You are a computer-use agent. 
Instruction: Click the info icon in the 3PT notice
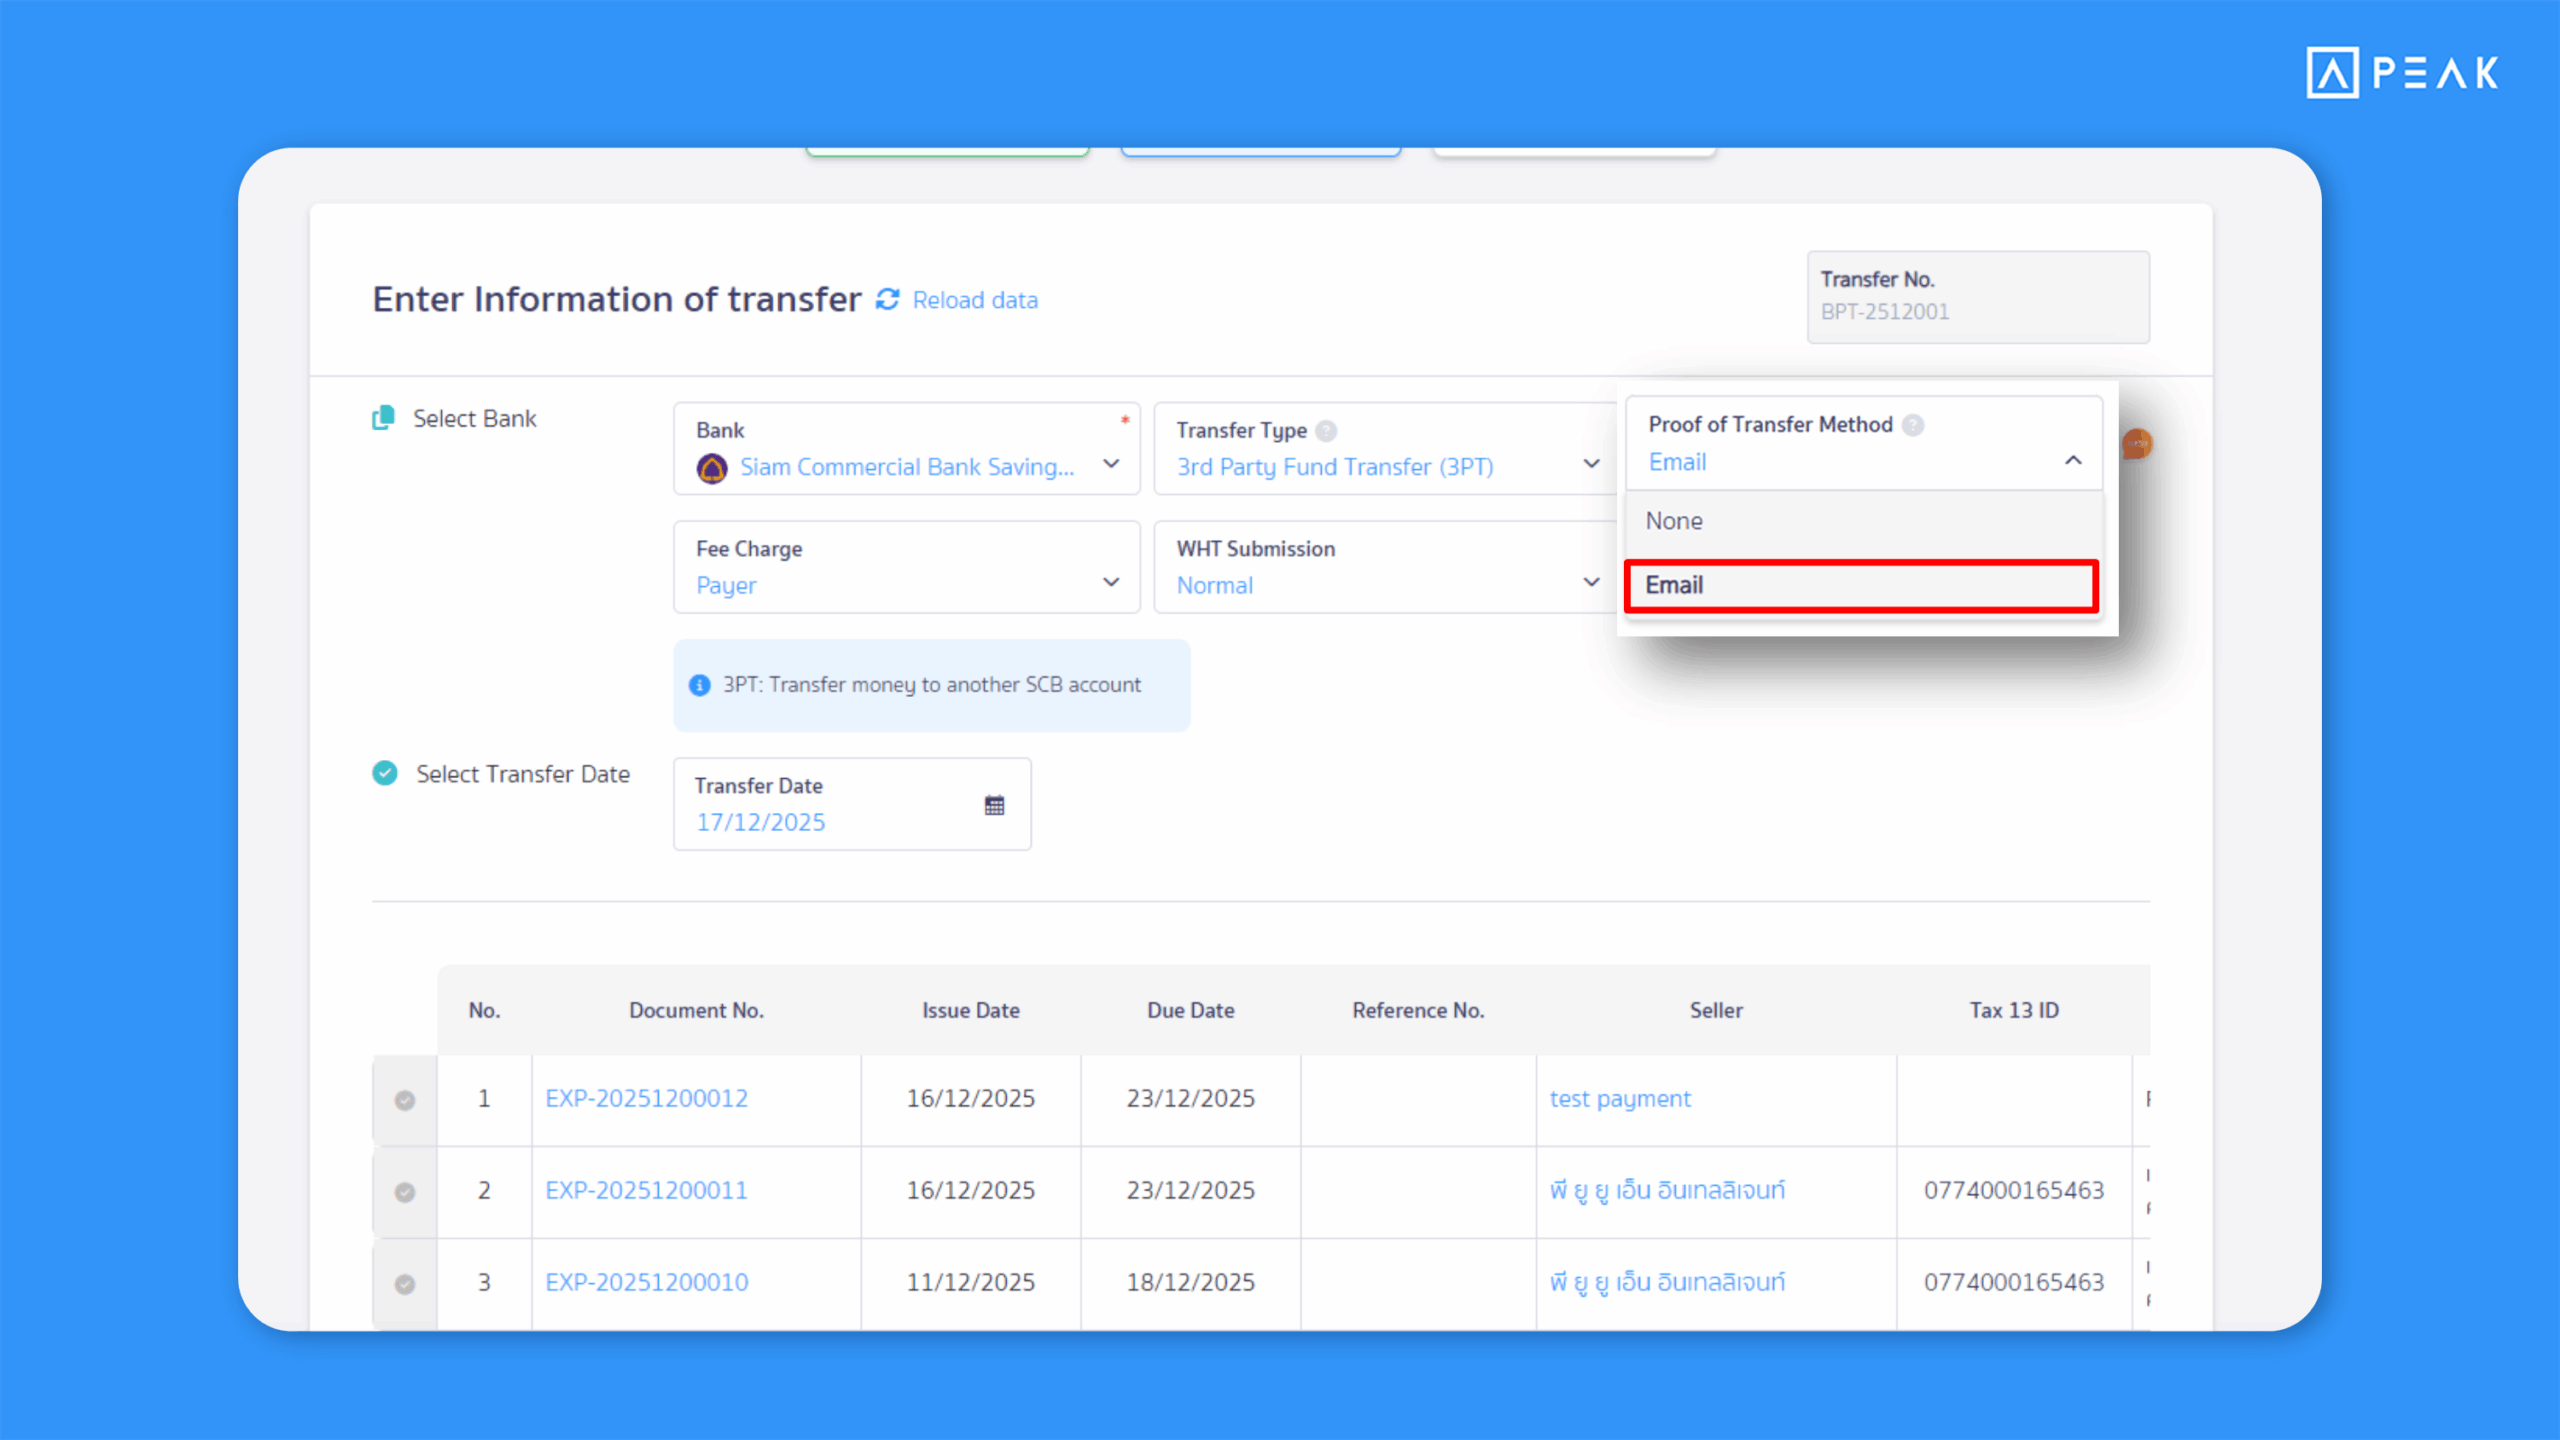point(699,685)
